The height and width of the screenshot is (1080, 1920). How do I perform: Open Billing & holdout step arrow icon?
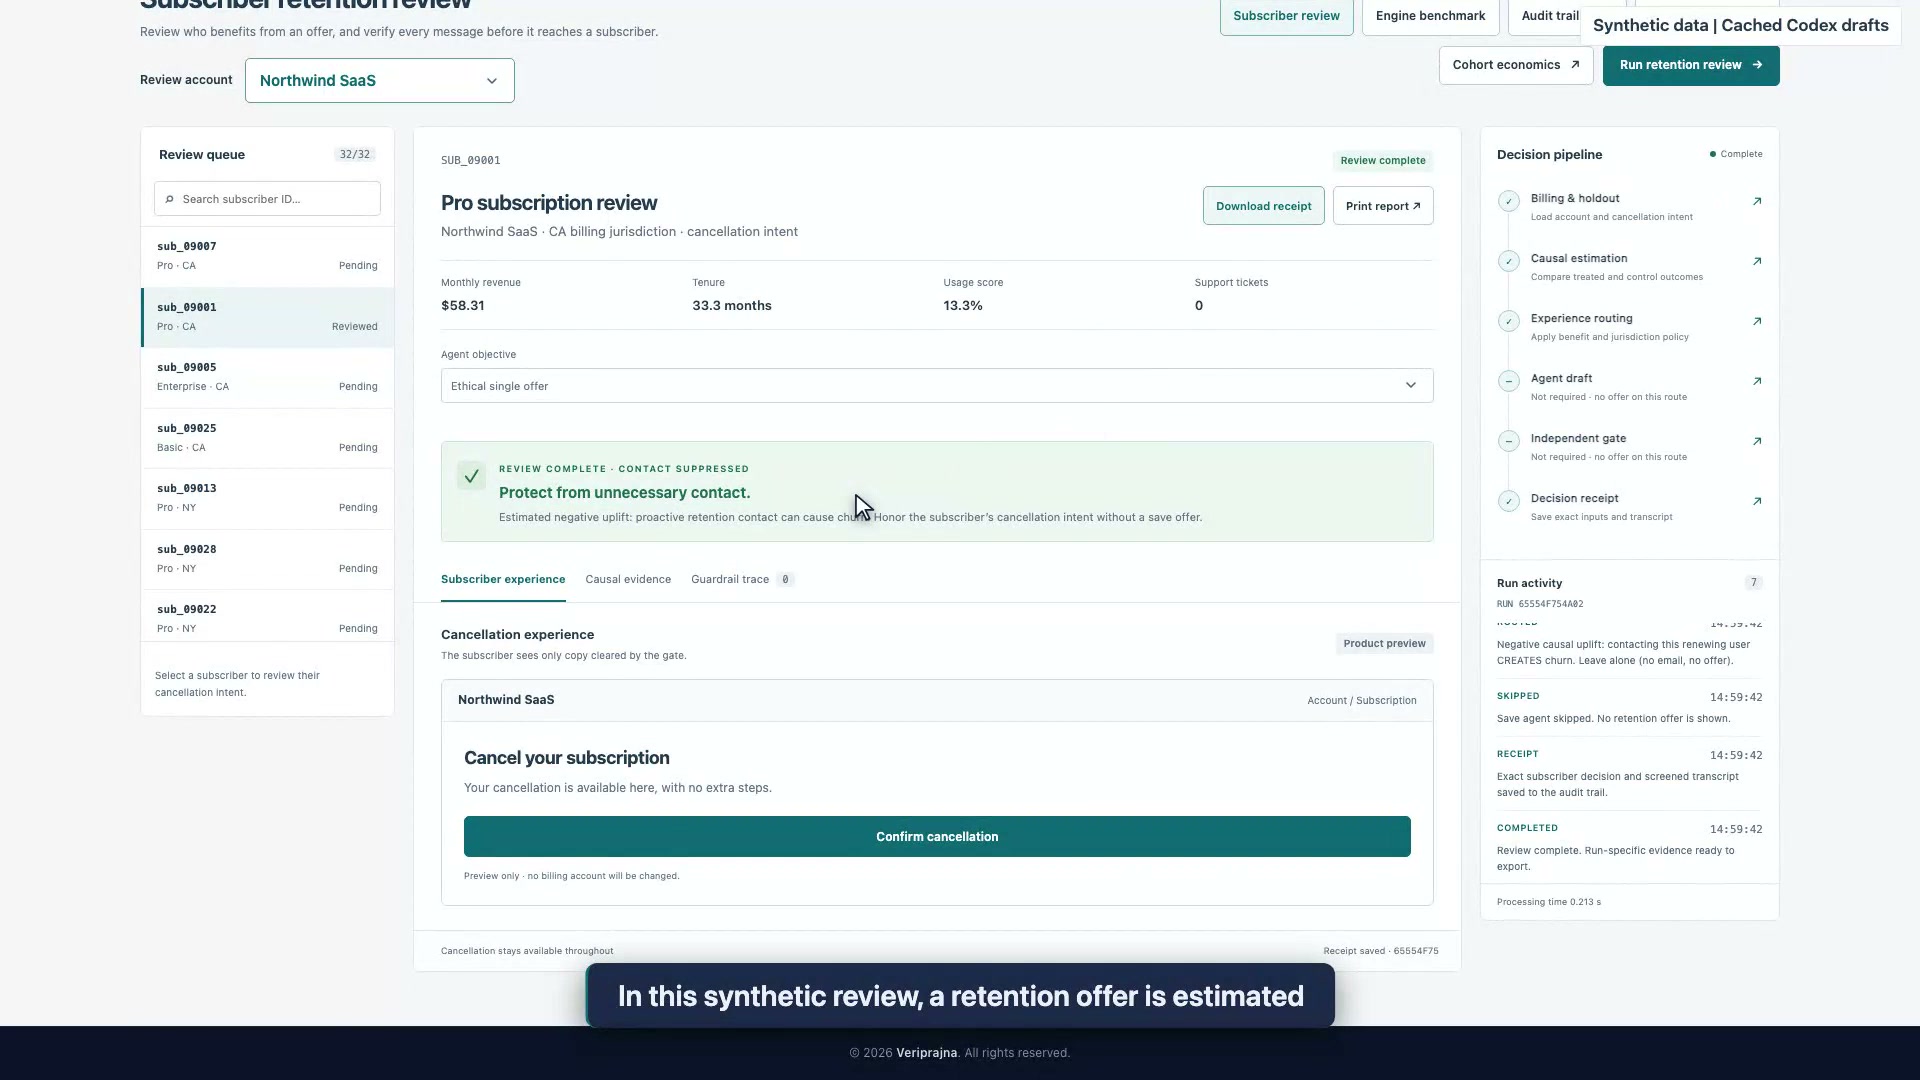(1757, 202)
